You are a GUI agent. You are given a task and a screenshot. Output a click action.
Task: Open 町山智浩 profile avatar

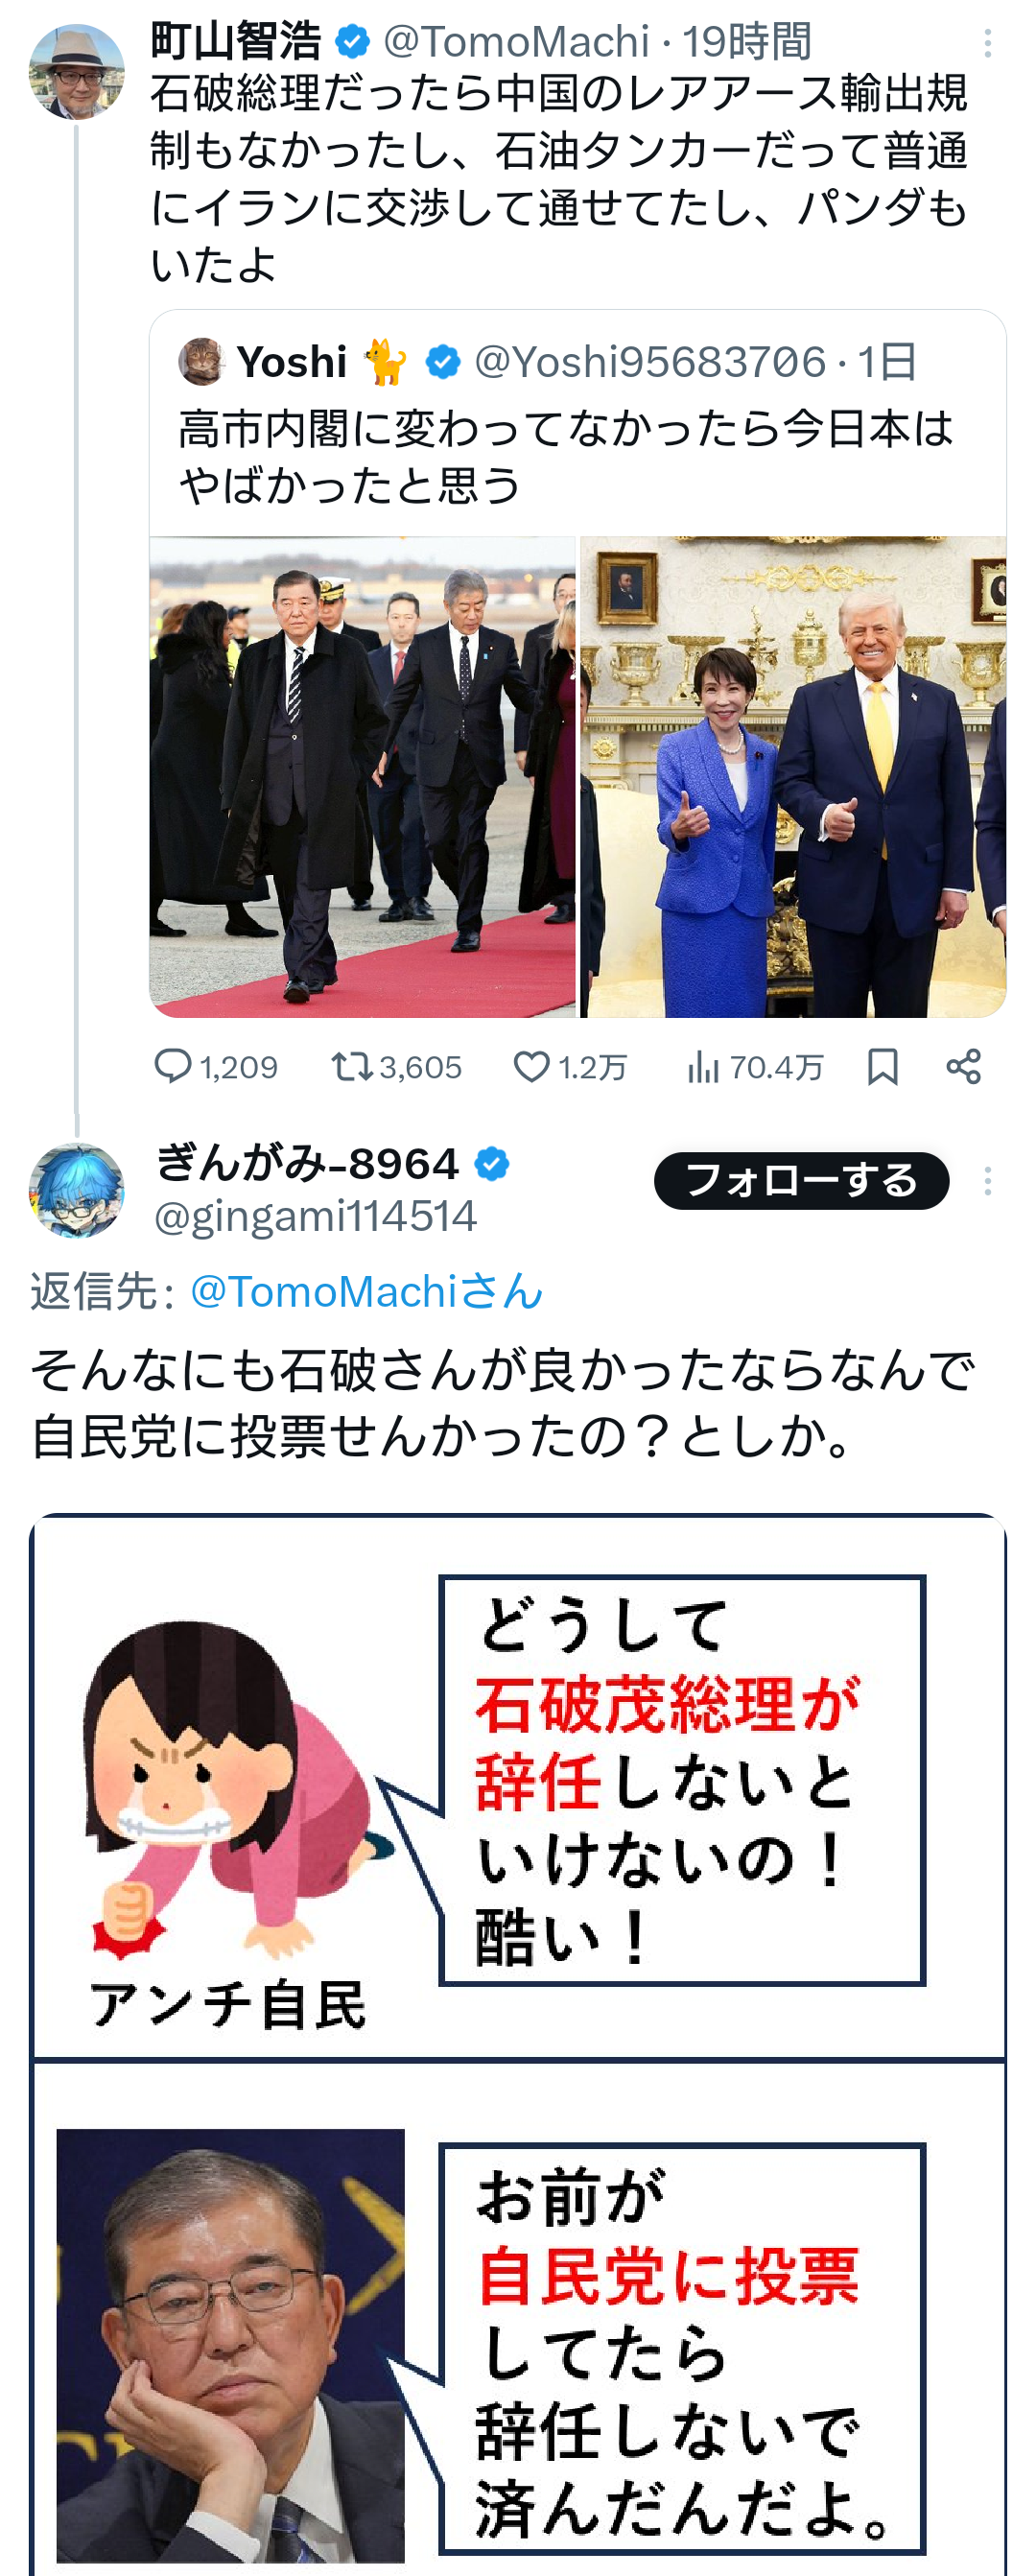(77, 72)
